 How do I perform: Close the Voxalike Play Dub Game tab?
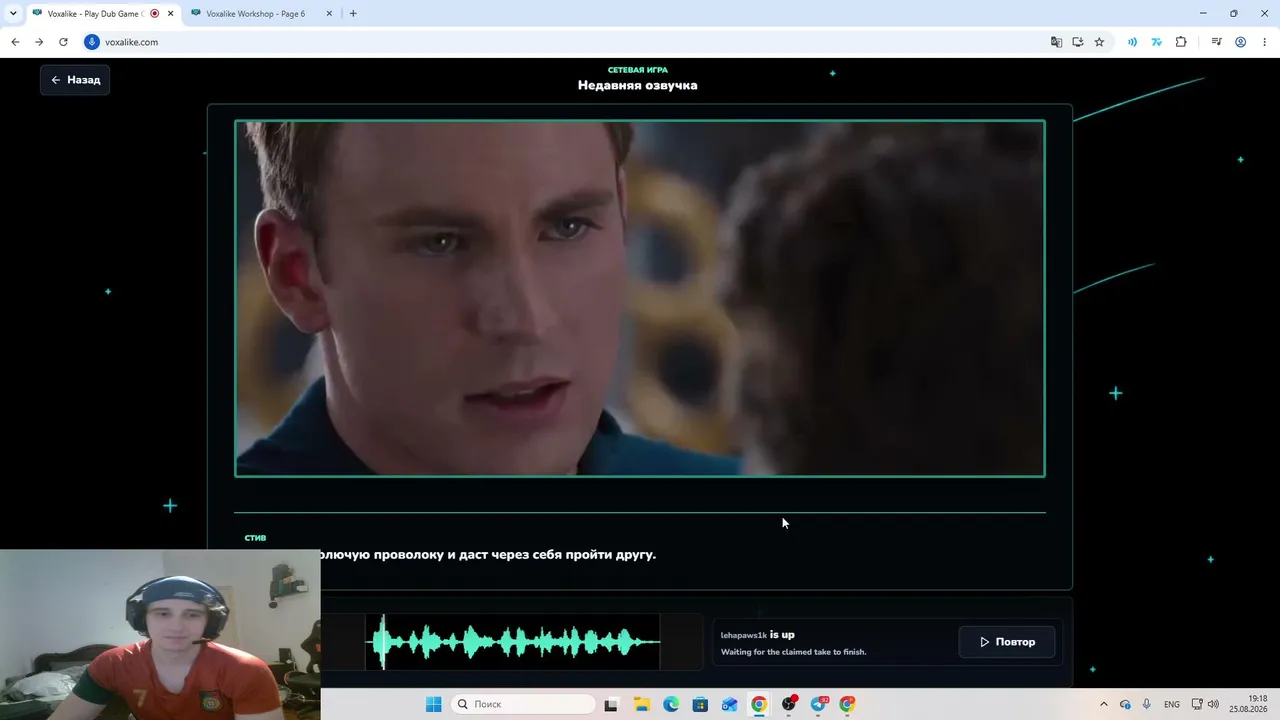(170, 14)
